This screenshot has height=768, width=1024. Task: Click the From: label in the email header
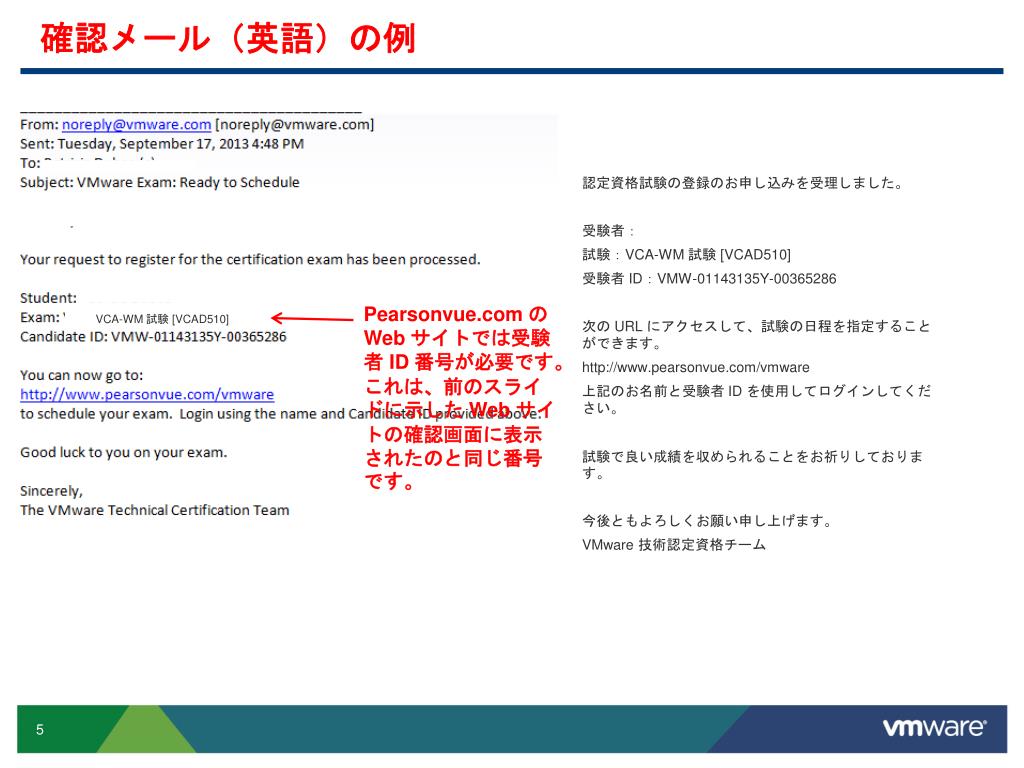[x=39, y=125]
